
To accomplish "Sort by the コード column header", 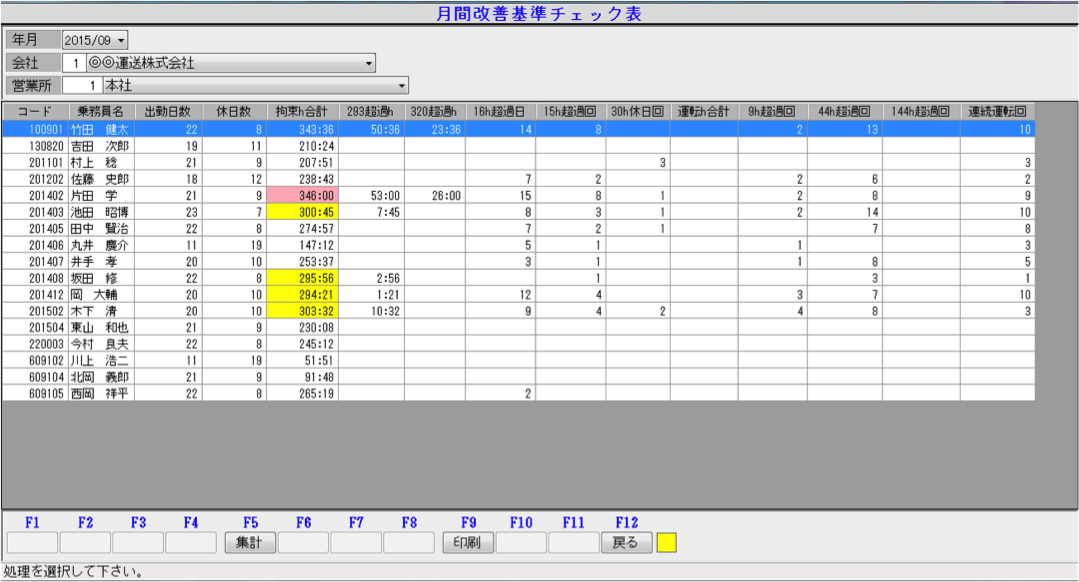I will click(x=35, y=111).
